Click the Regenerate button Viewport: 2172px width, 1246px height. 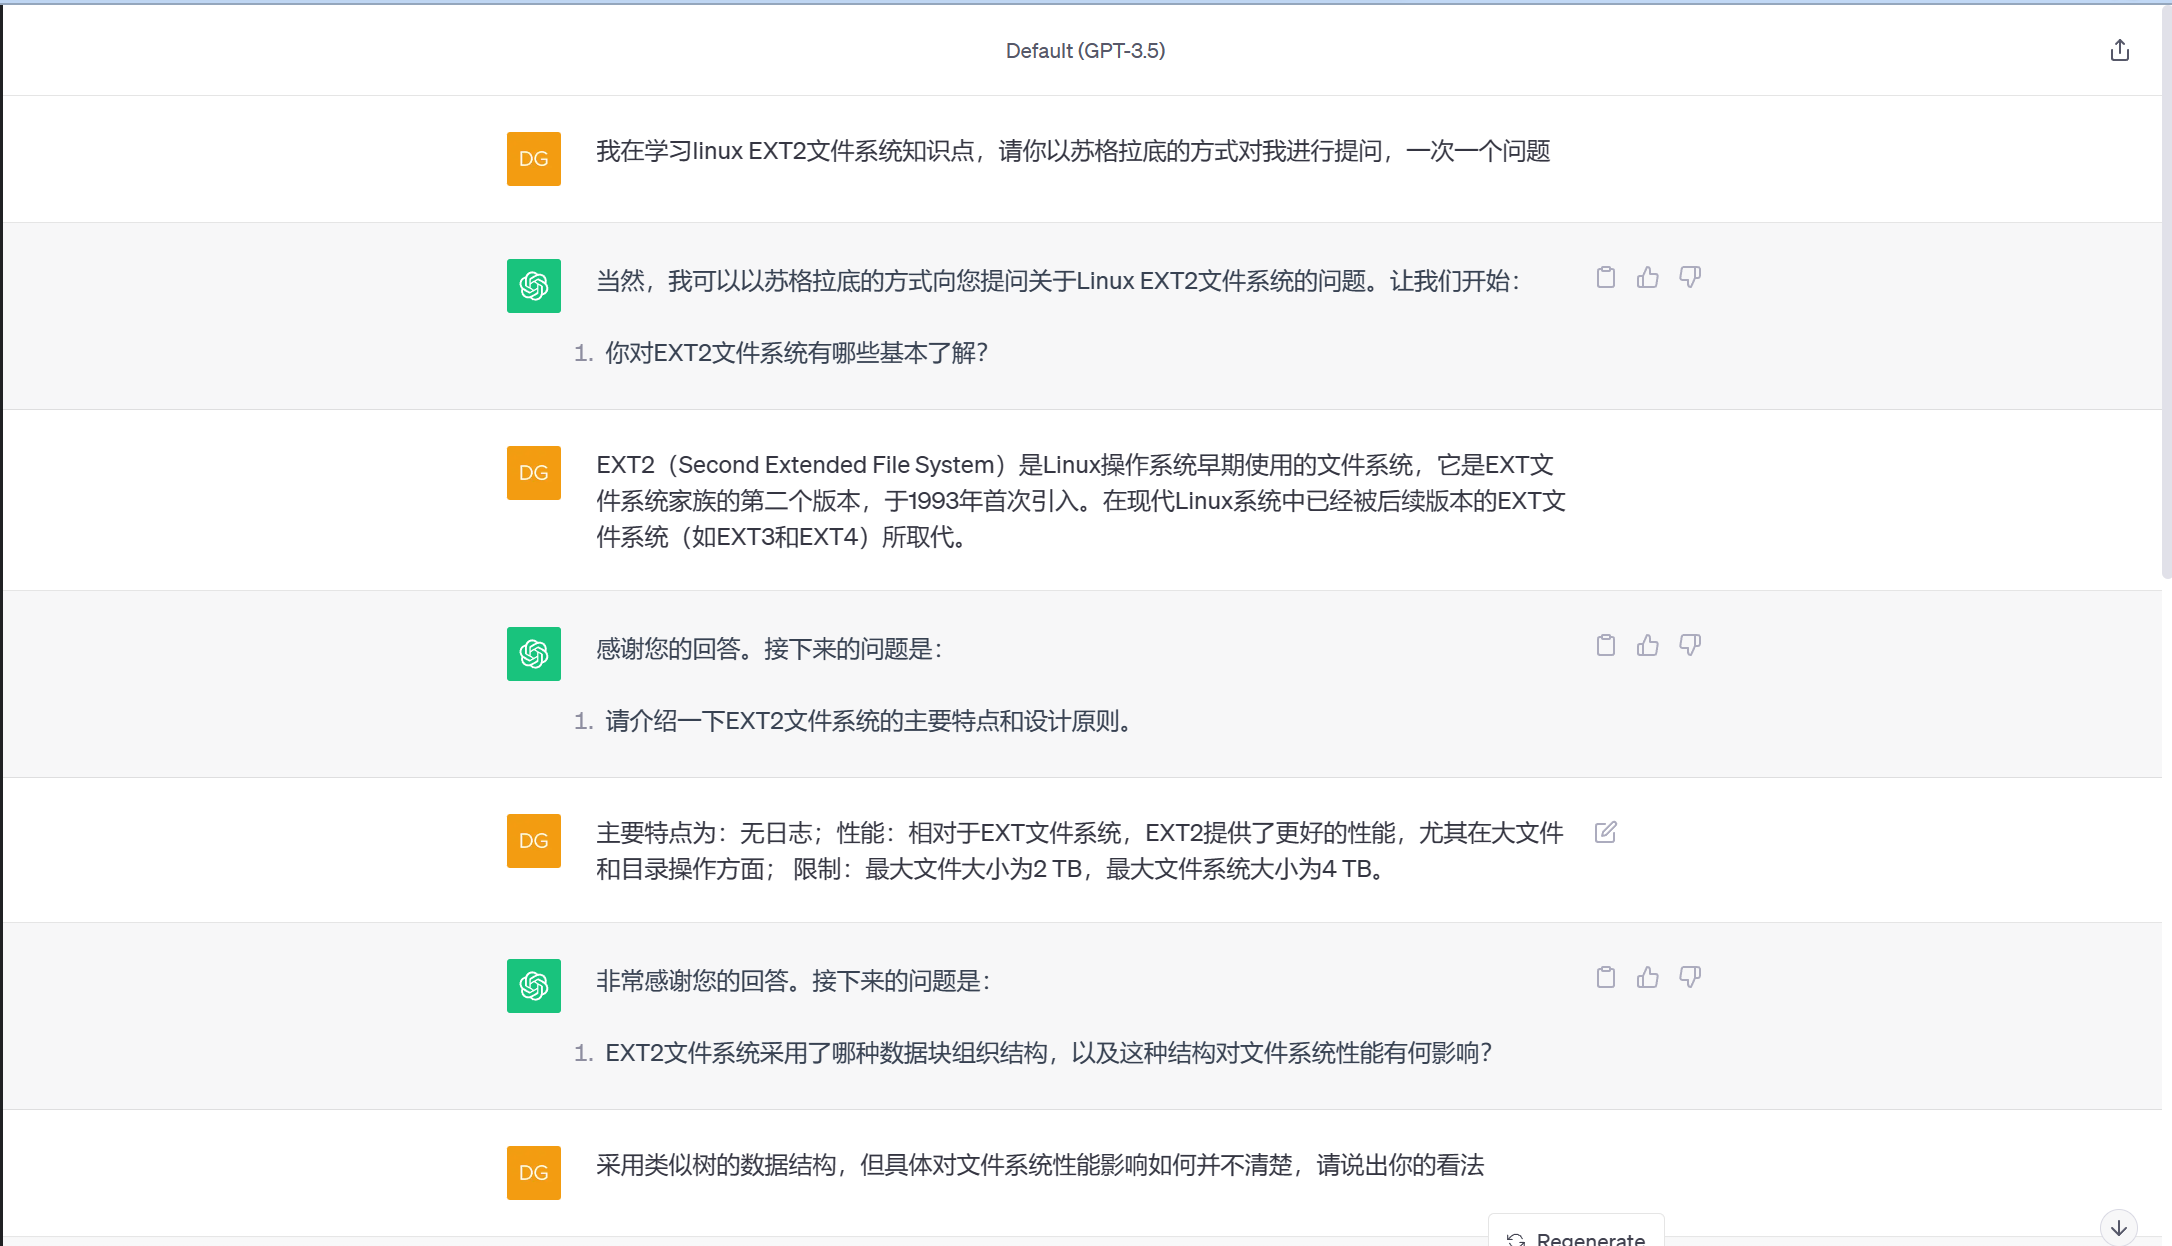click(1577, 1236)
